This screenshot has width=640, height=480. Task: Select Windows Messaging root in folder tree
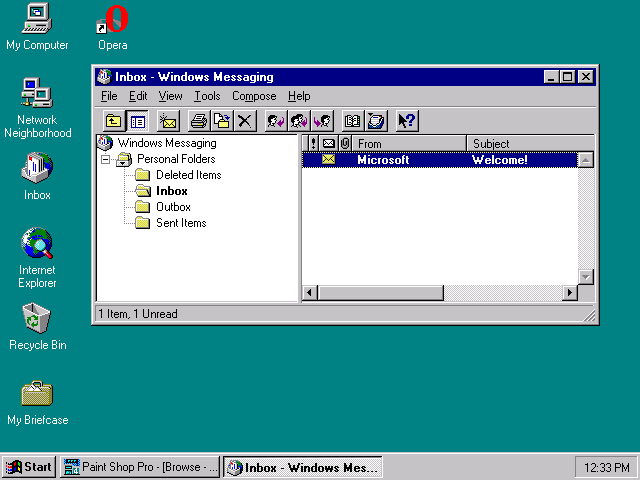point(167,143)
